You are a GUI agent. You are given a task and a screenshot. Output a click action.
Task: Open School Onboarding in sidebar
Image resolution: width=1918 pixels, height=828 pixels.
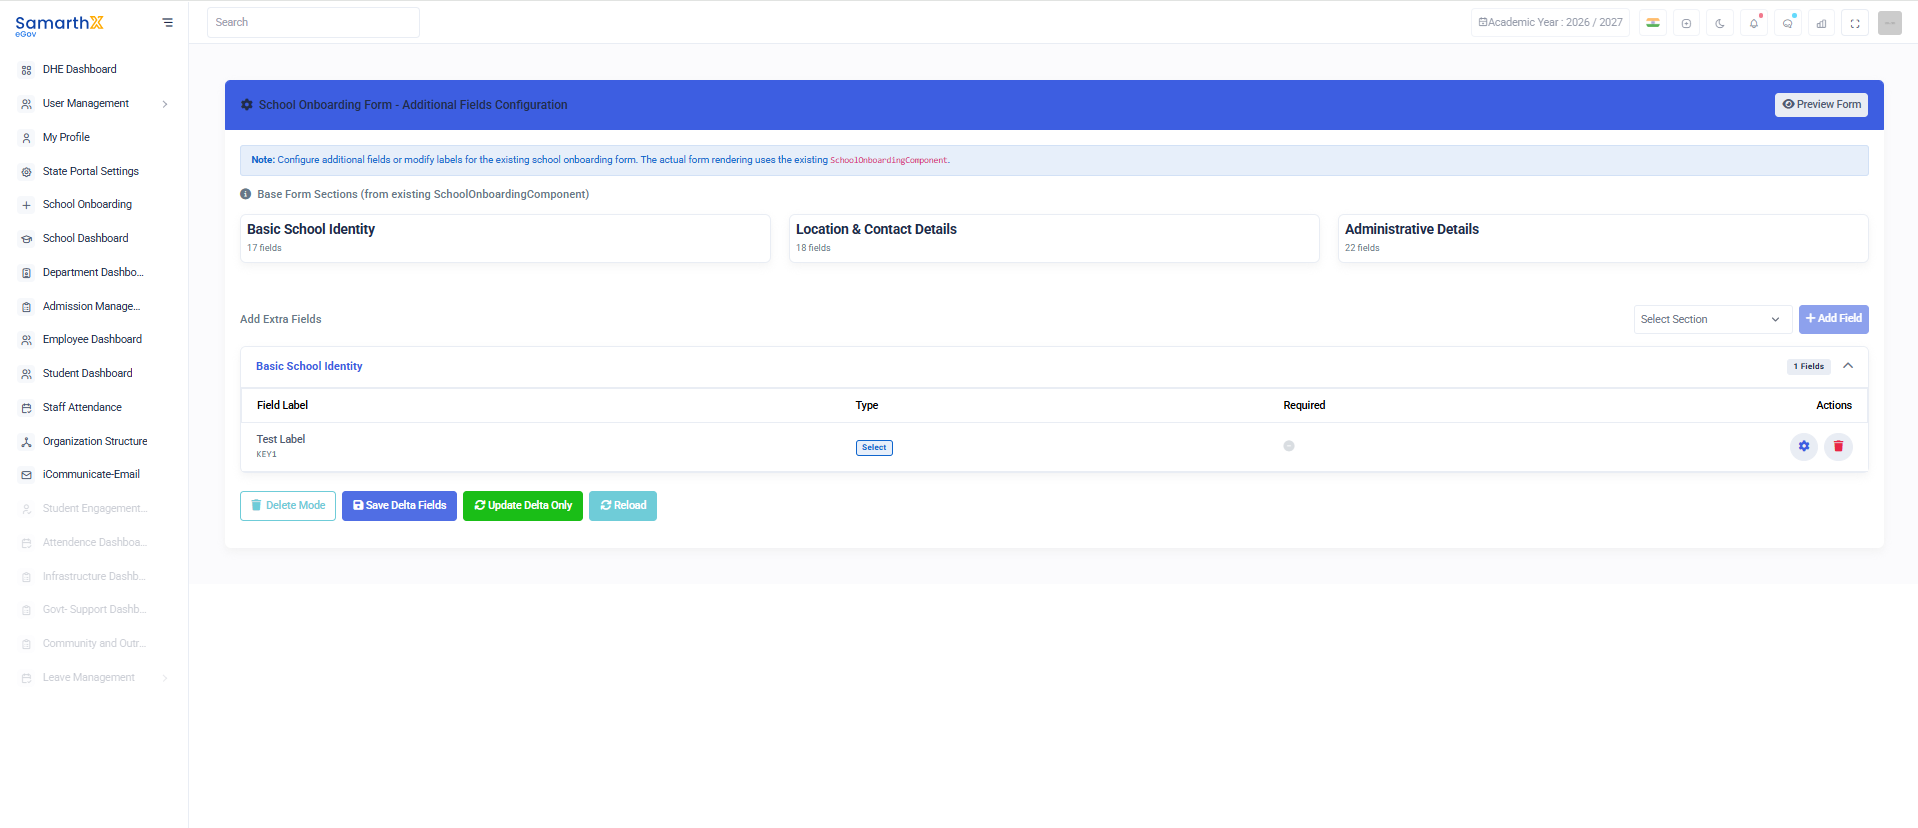87,204
